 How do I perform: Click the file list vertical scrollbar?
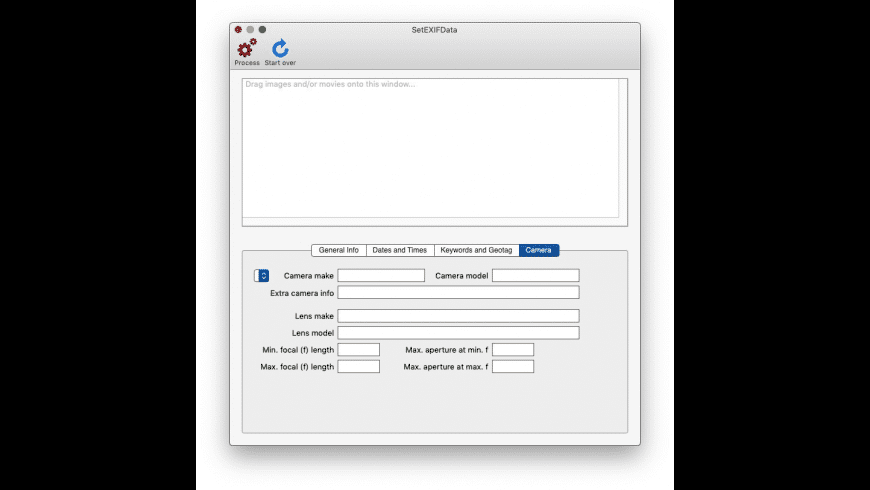coord(623,148)
